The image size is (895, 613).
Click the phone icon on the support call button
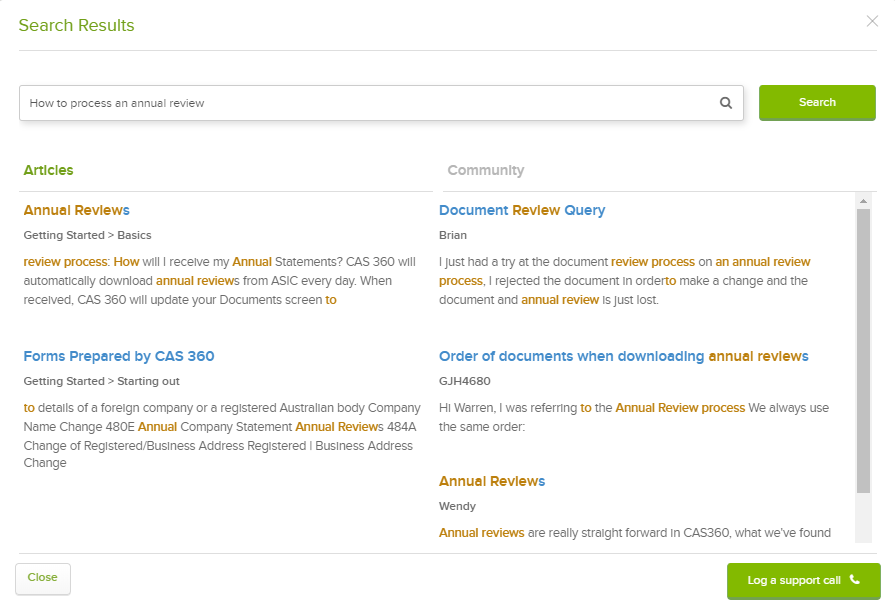(854, 580)
